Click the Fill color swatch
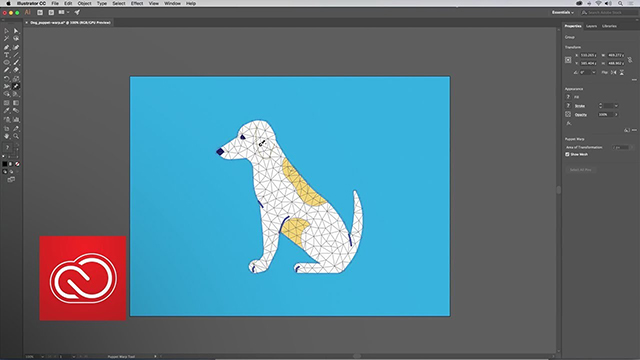The width and height of the screenshot is (640, 360). click(x=568, y=97)
